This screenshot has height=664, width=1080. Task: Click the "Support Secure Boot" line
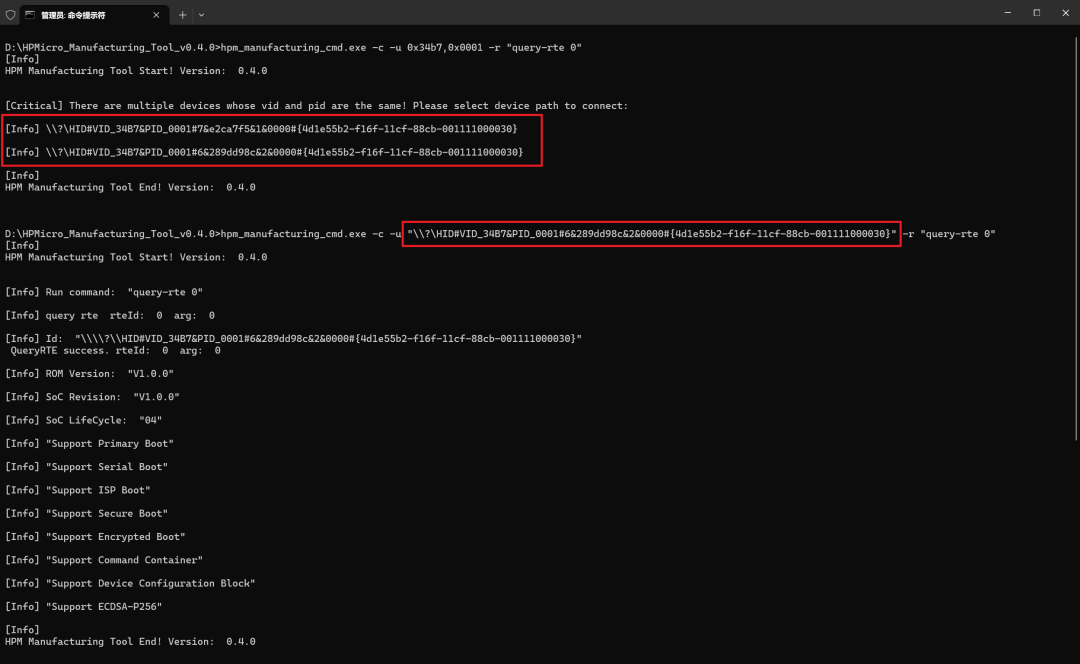coord(86,514)
